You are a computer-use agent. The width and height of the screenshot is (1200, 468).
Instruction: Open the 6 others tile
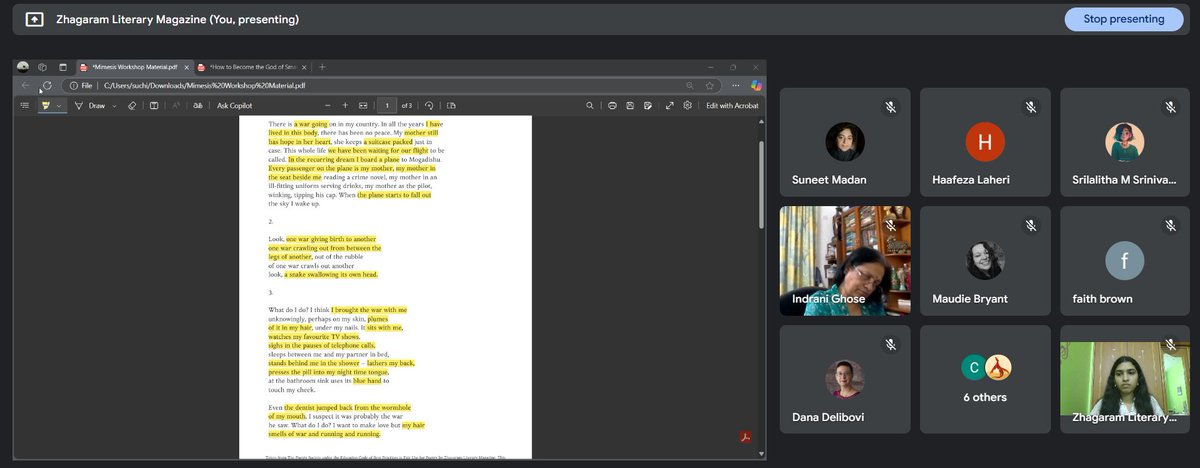[985, 379]
